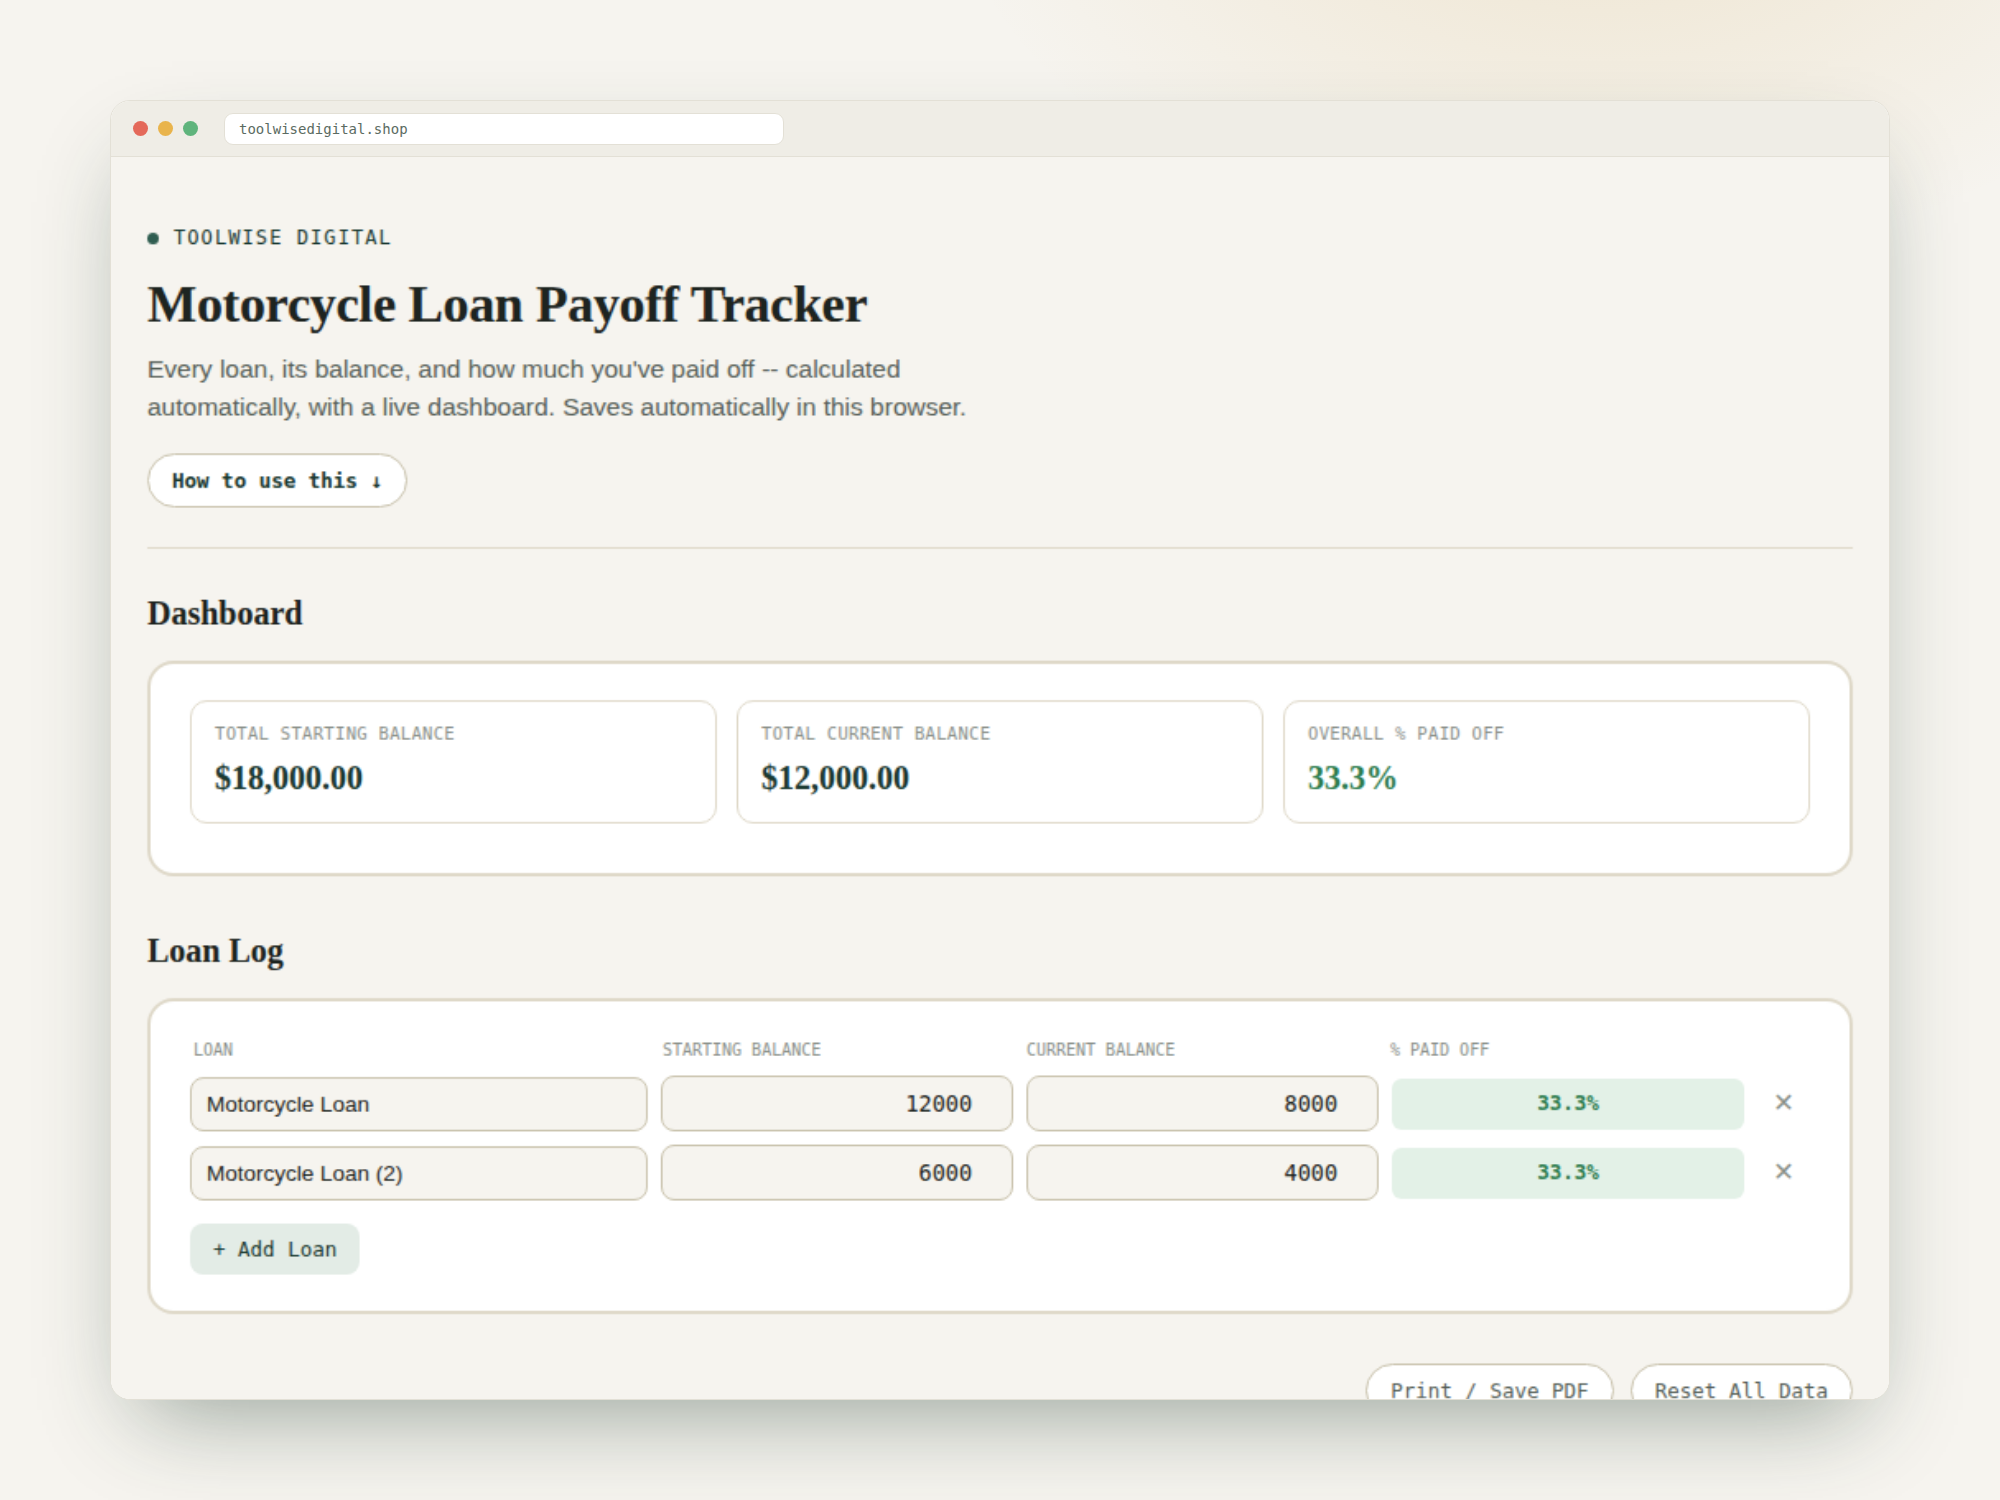Click the Motorcycle Loan Payoff Tracker heading
This screenshot has height=1500, width=2000.
pos(507,305)
